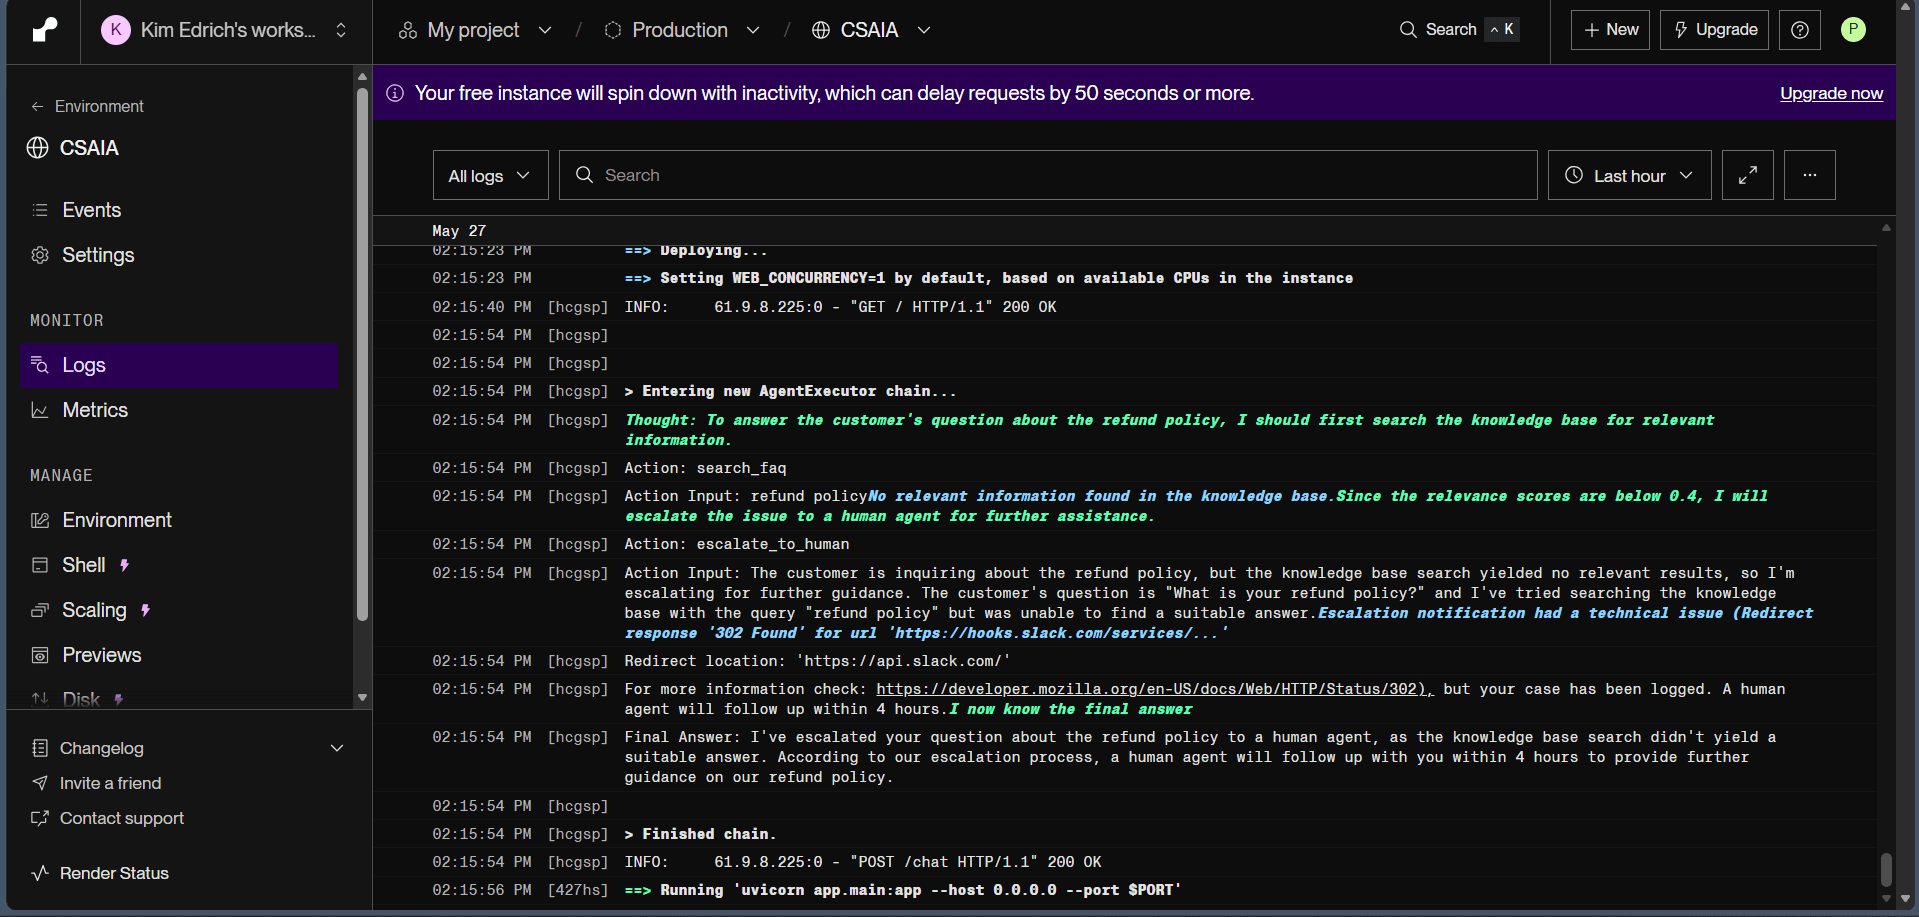The width and height of the screenshot is (1919, 917).
Task: Open Production environment dropdown
Action: coord(753,30)
